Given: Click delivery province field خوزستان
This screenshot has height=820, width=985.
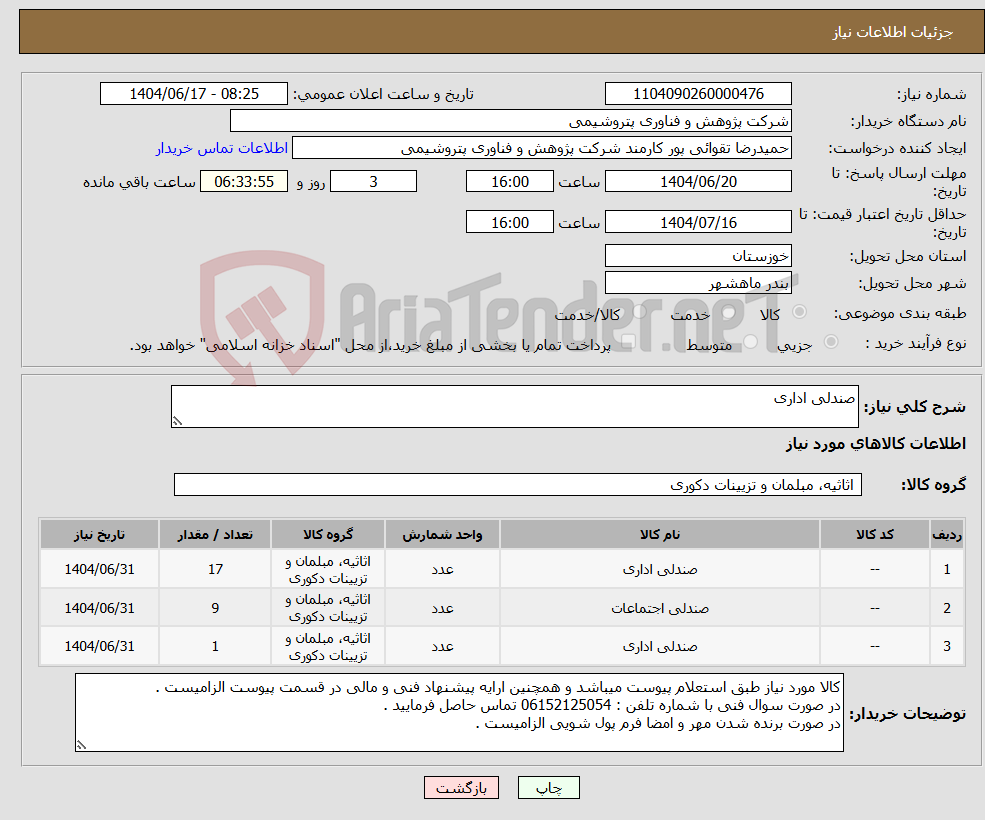Looking at the screenshot, I should [x=698, y=256].
